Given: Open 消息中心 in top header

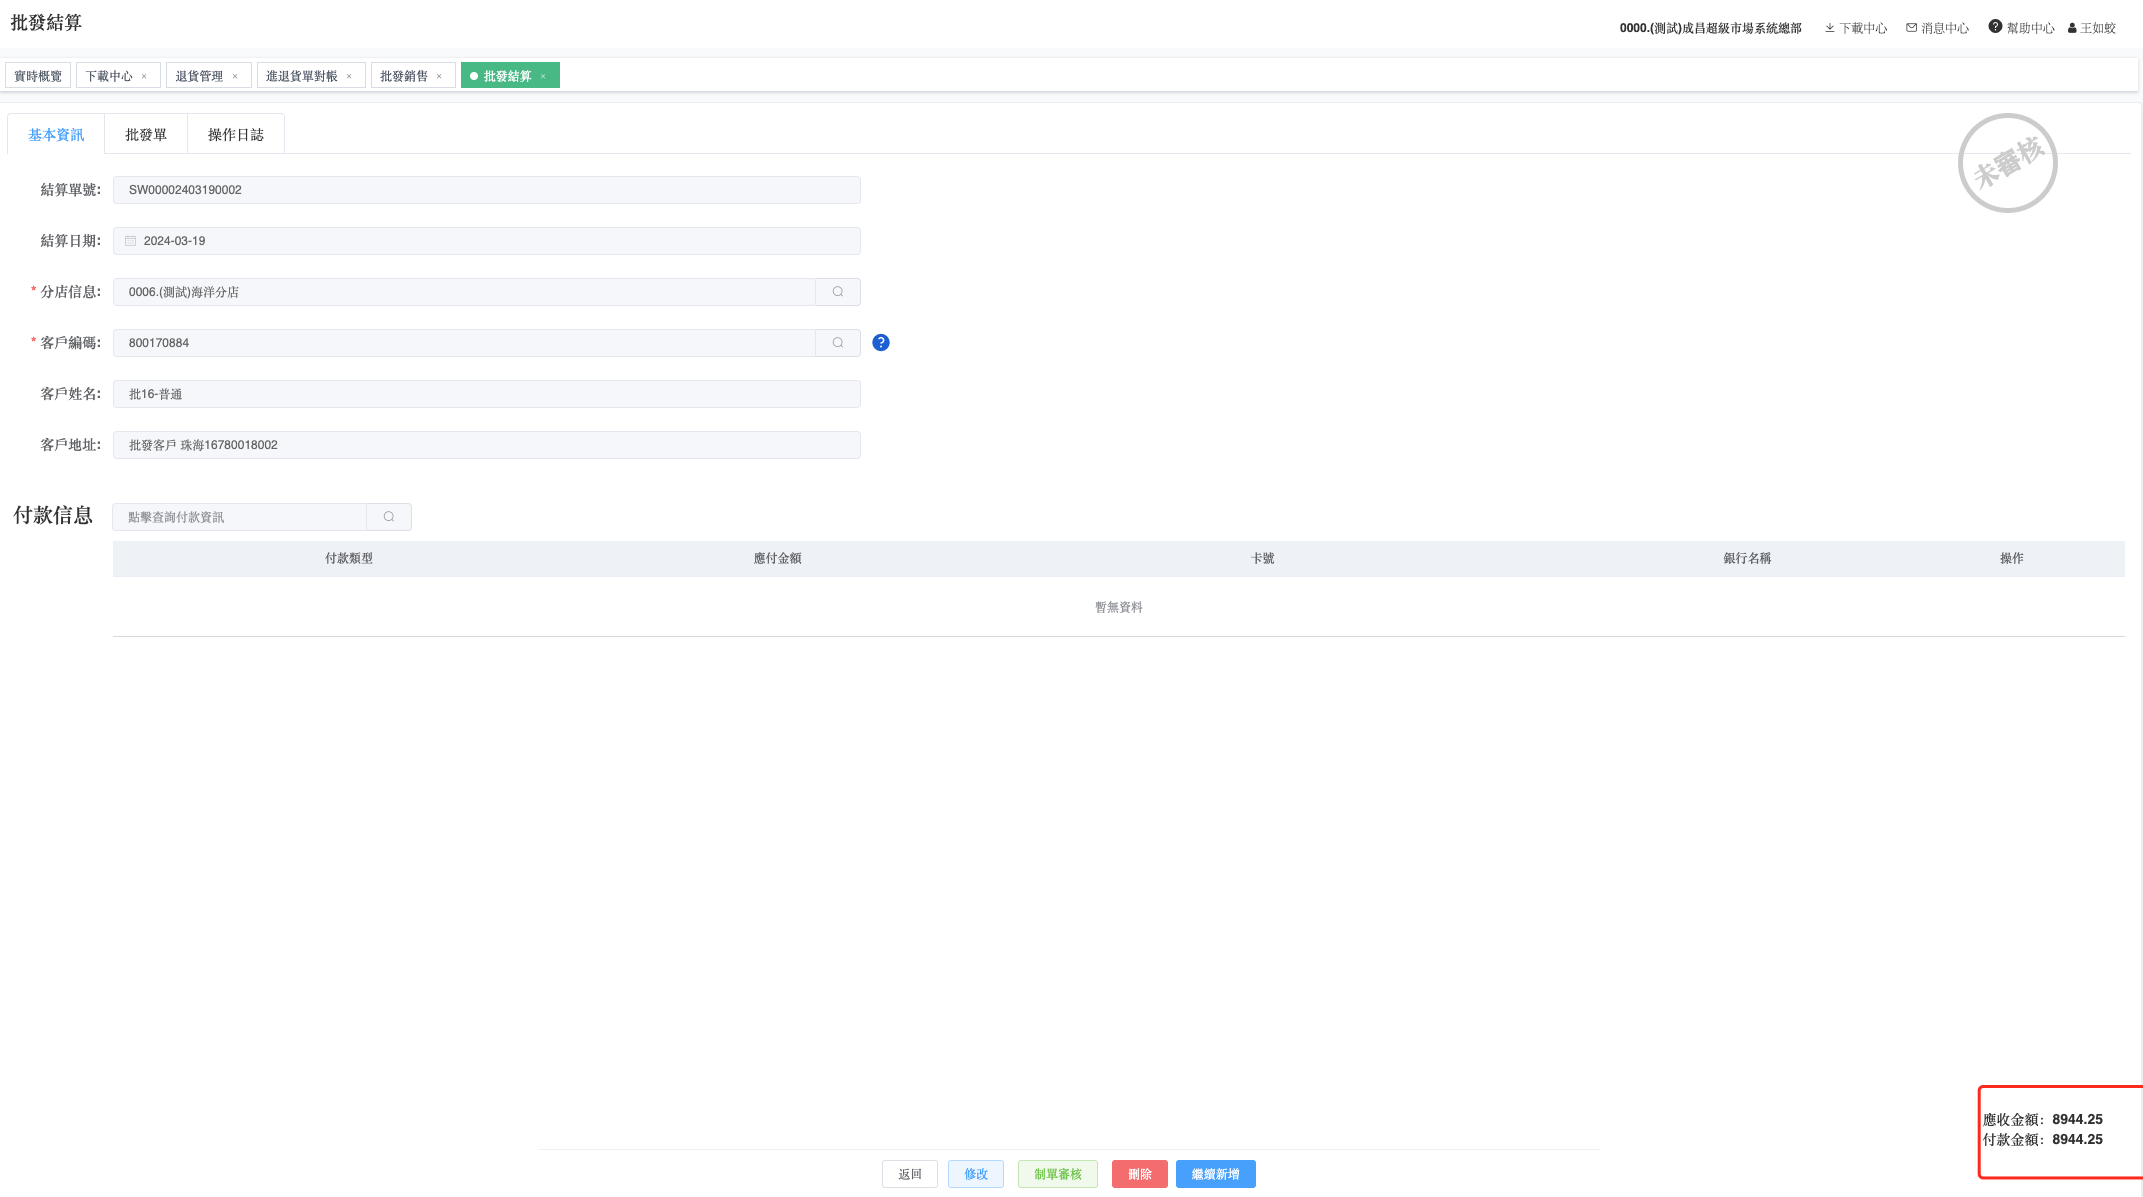Looking at the screenshot, I should [x=1937, y=28].
